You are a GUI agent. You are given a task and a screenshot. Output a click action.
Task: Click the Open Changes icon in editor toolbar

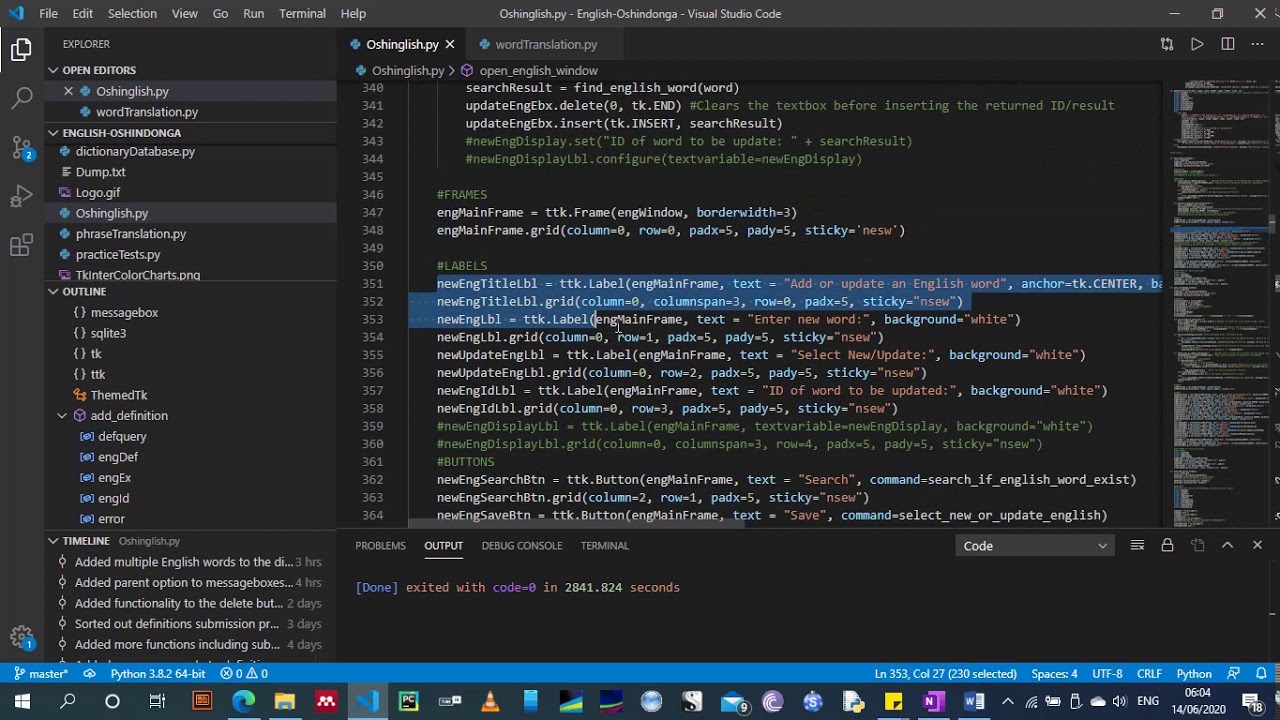(x=1167, y=44)
